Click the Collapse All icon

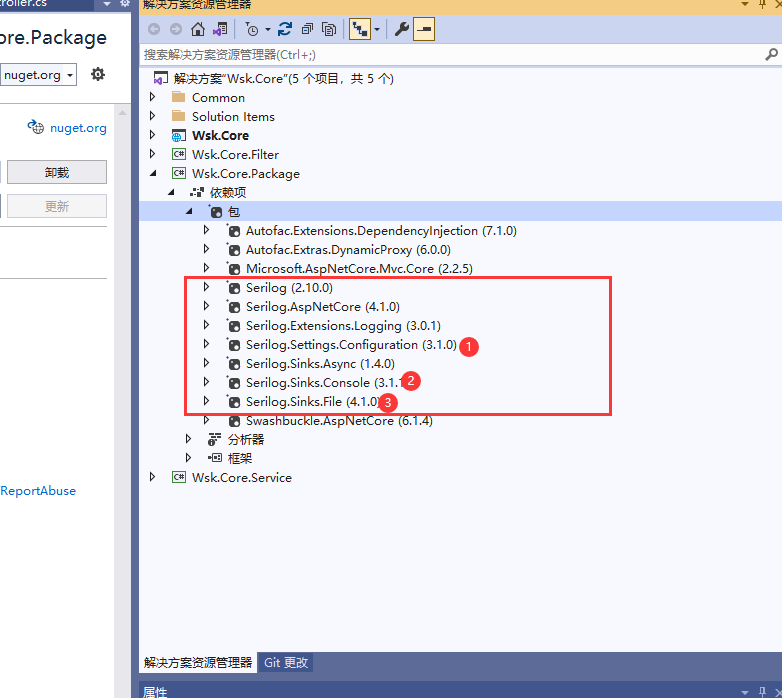click(307, 29)
